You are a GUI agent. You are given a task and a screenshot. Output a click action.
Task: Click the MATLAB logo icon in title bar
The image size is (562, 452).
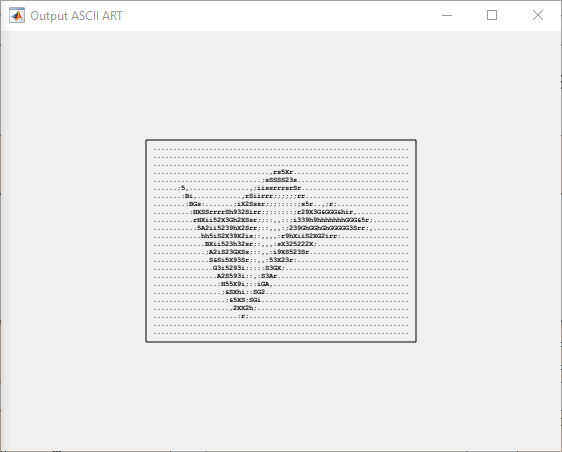[17, 15]
